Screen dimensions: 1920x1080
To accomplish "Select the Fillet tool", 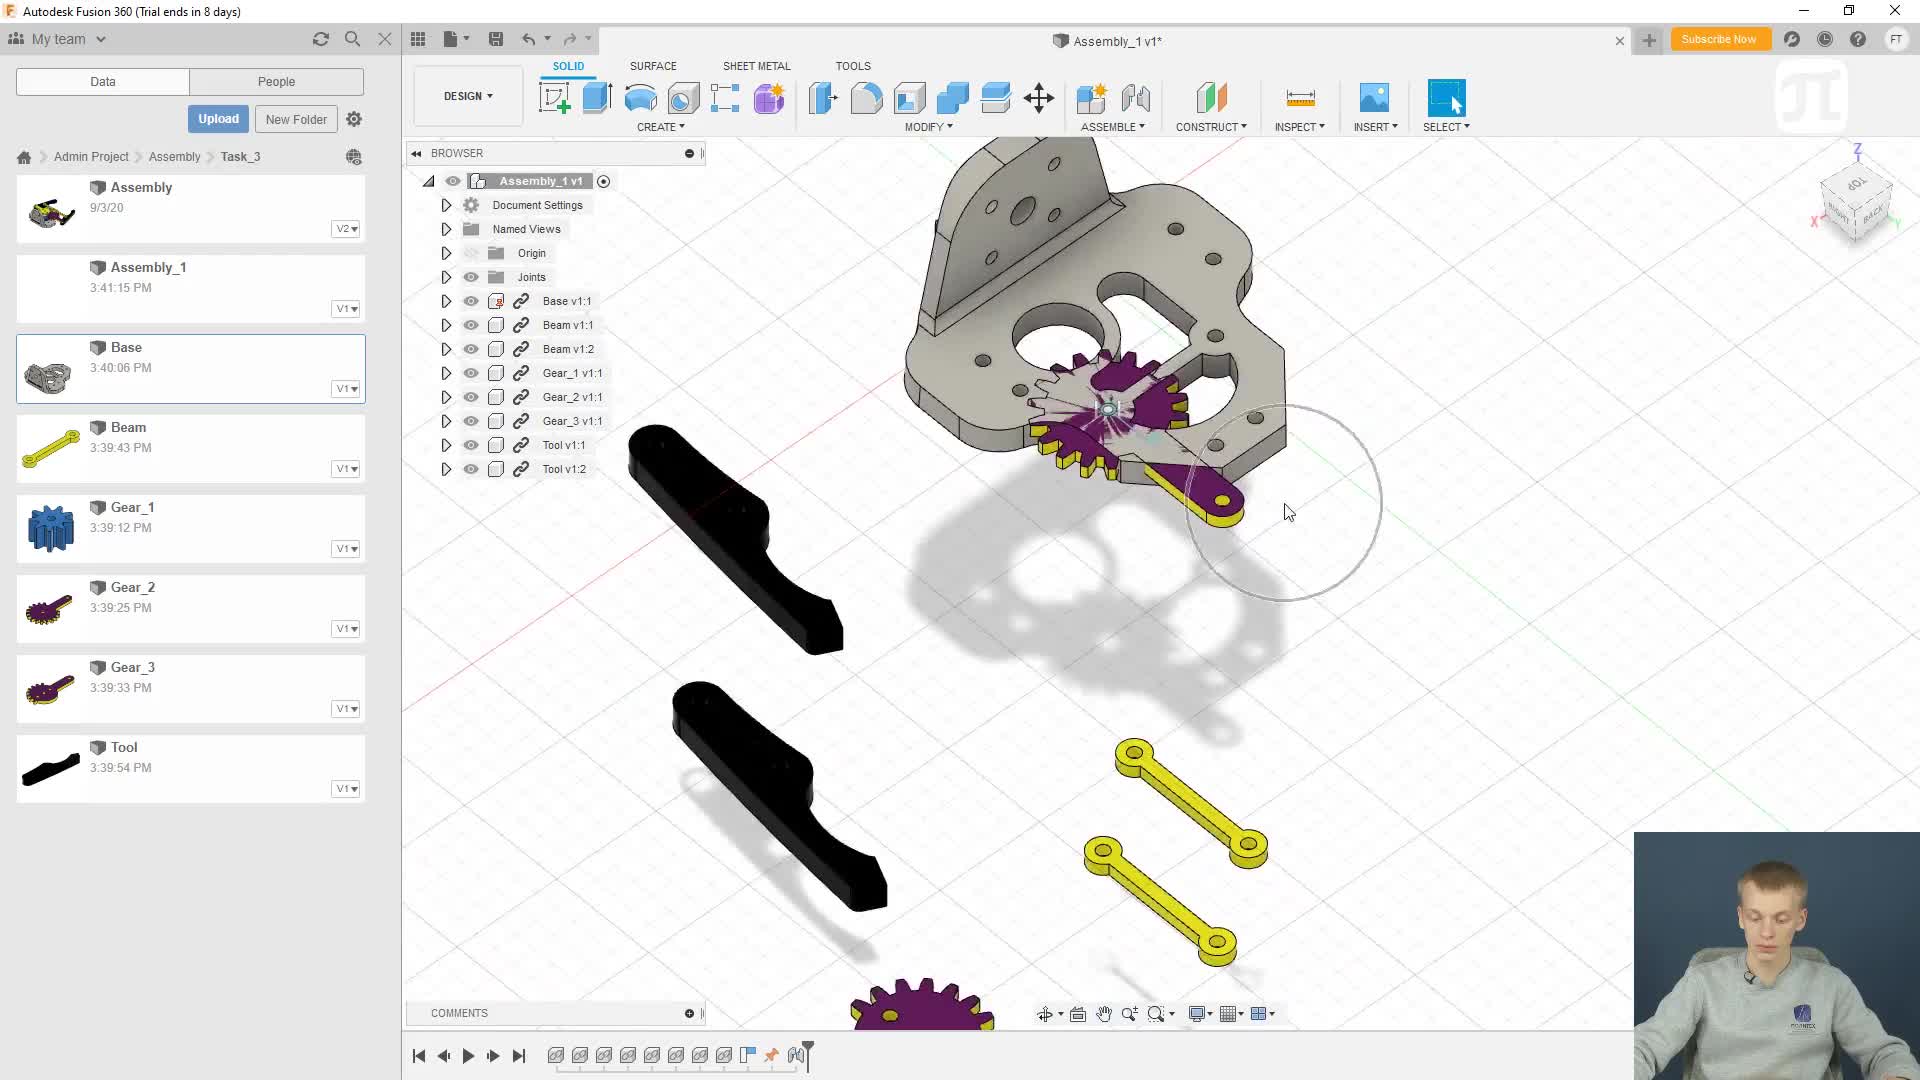I will click(866, 98).
